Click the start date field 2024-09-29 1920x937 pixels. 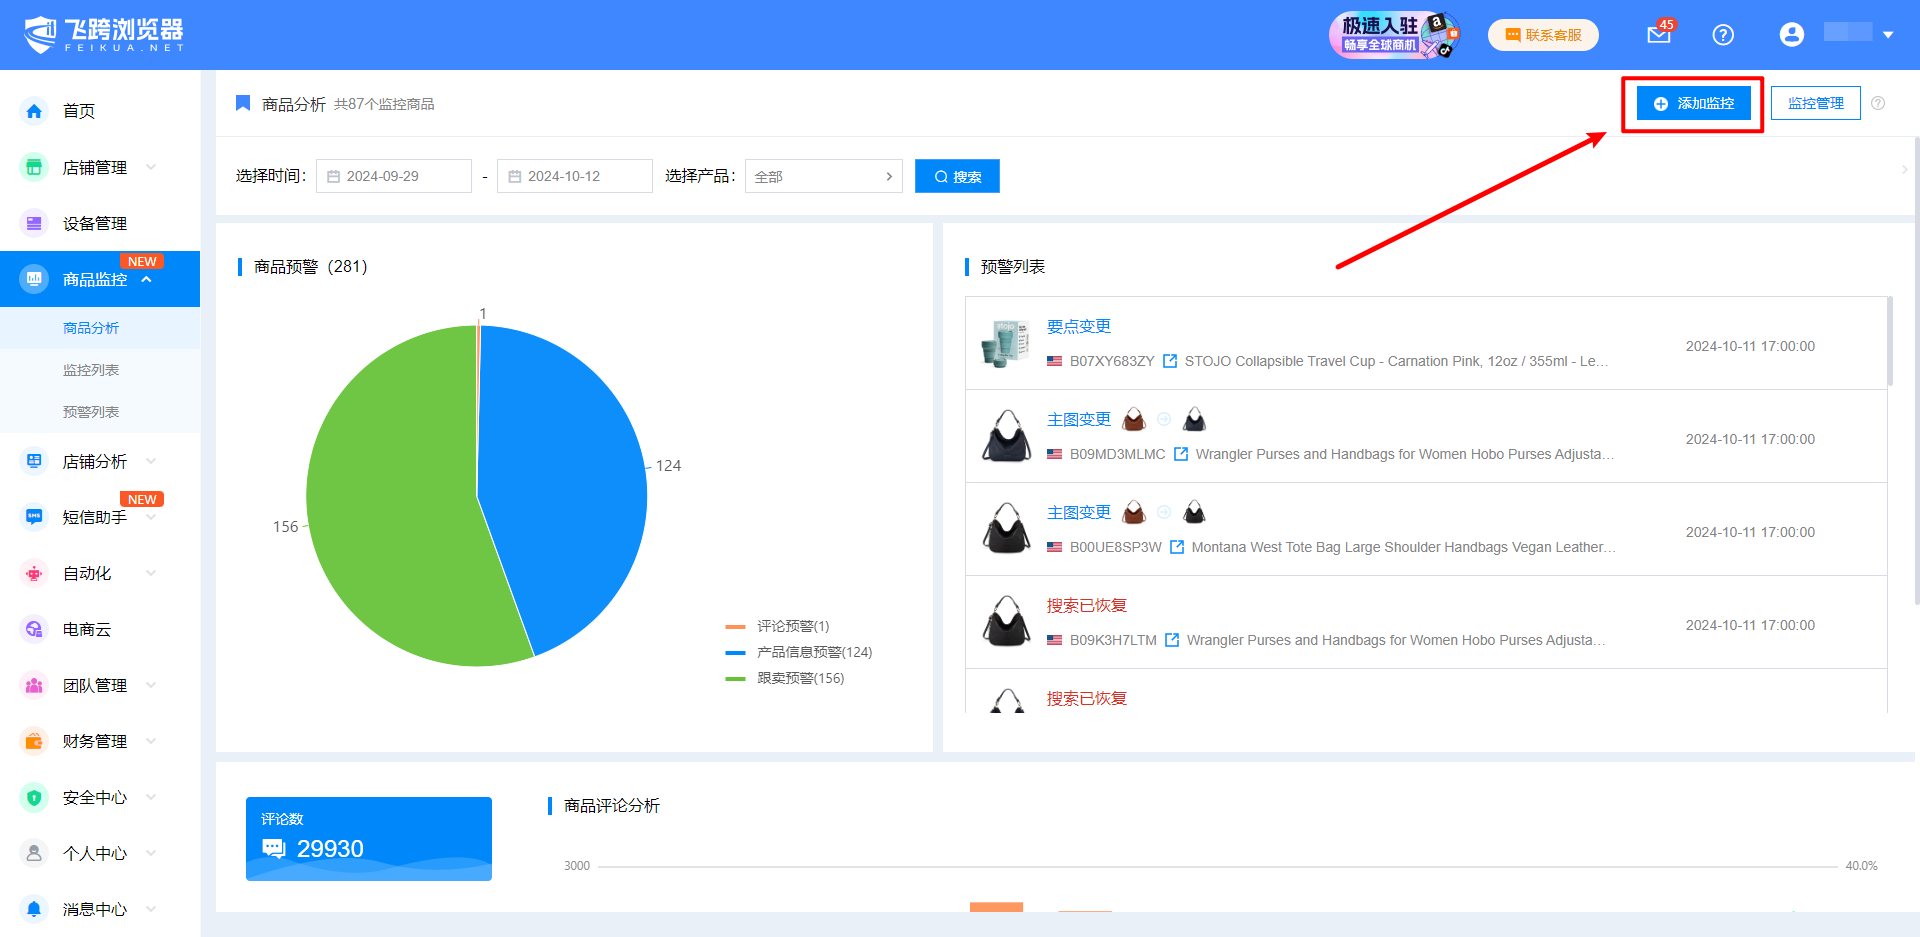[394, 176]
